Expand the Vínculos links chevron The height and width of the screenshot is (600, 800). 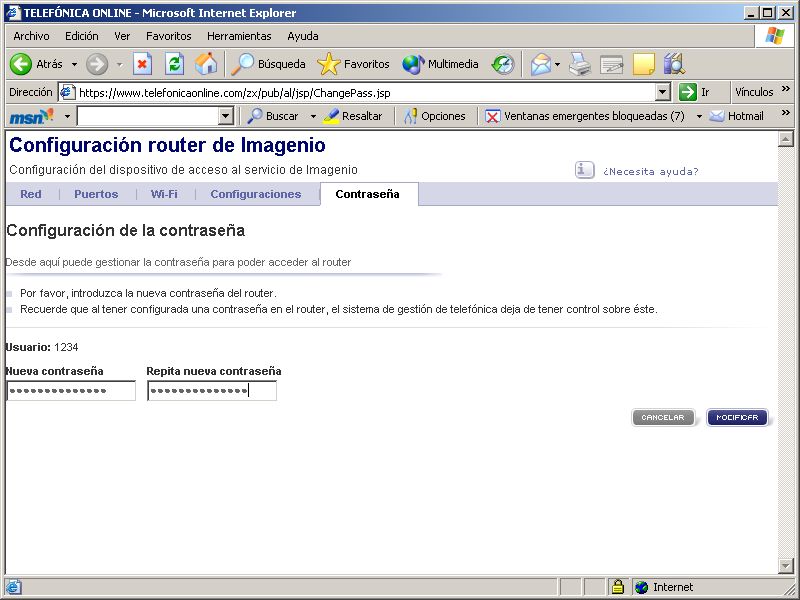coord(786,89)
